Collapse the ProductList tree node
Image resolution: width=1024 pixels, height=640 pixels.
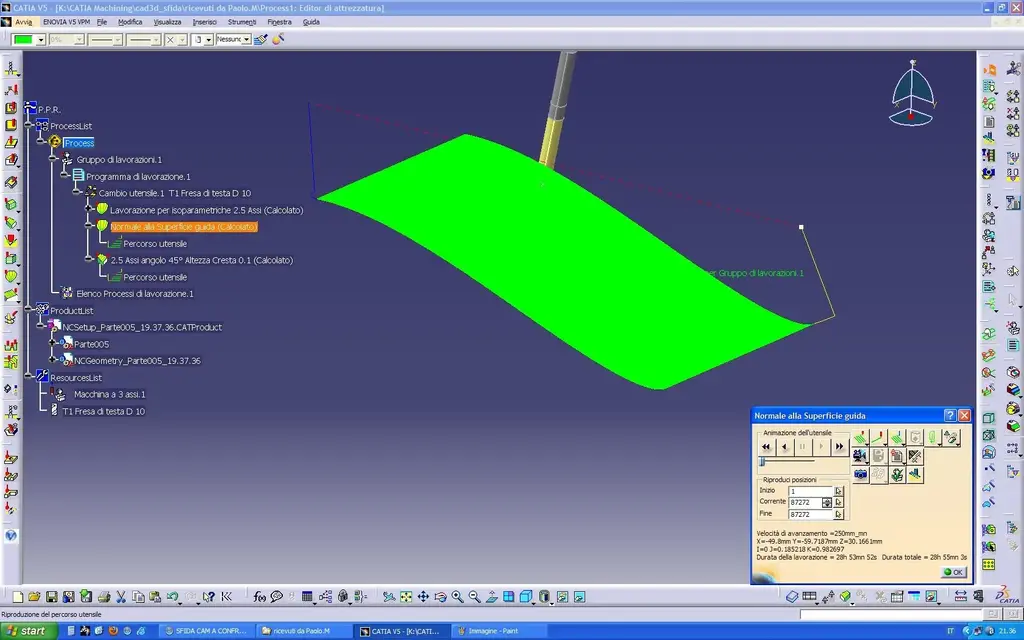[x=29, y=310]
